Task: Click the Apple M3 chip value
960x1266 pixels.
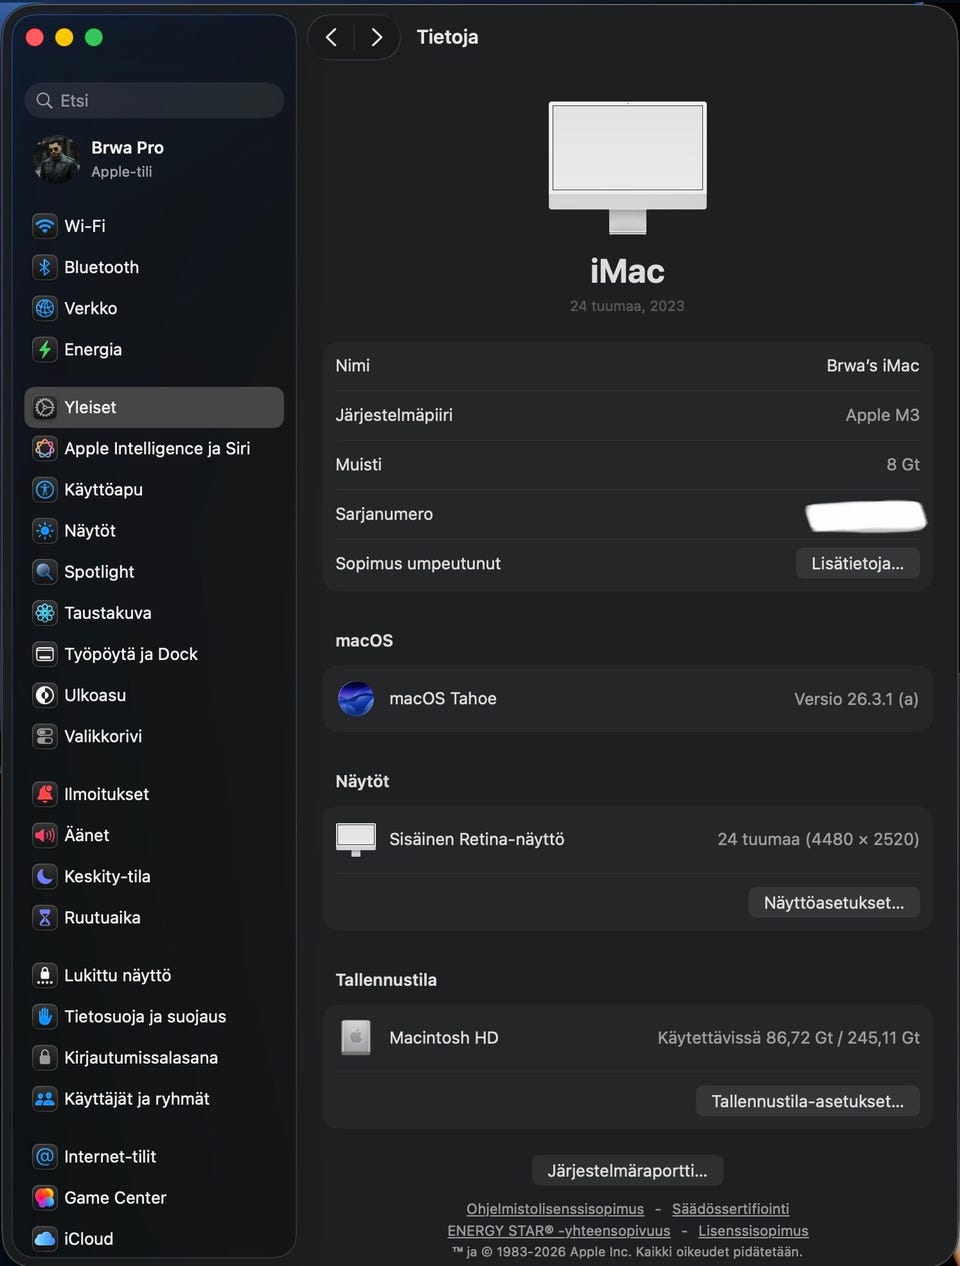Action: pos(882,415)
